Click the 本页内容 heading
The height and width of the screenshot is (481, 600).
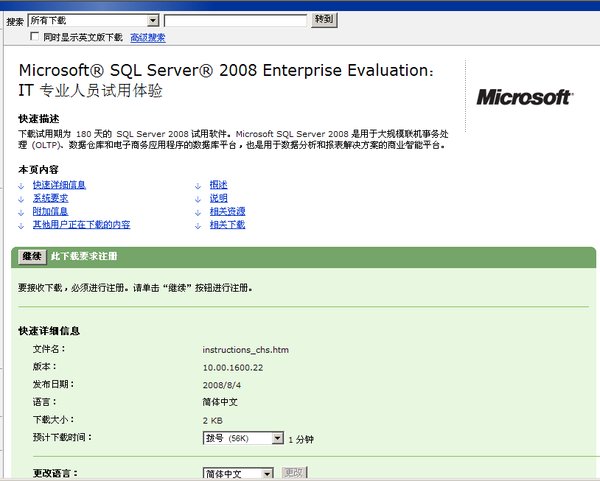[x=38, y=170]
